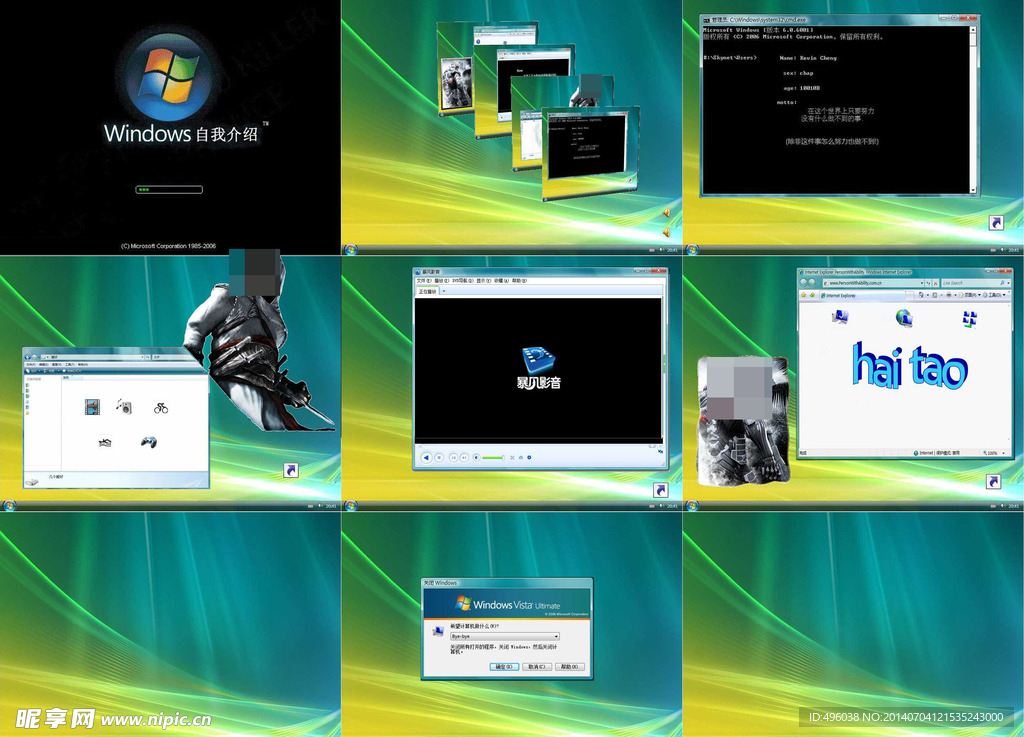This screenshot has width=1024, height=737.
Task: Click the drive icon in Explorer details pane
Action: pyautogui.click(x=31, y=481)
